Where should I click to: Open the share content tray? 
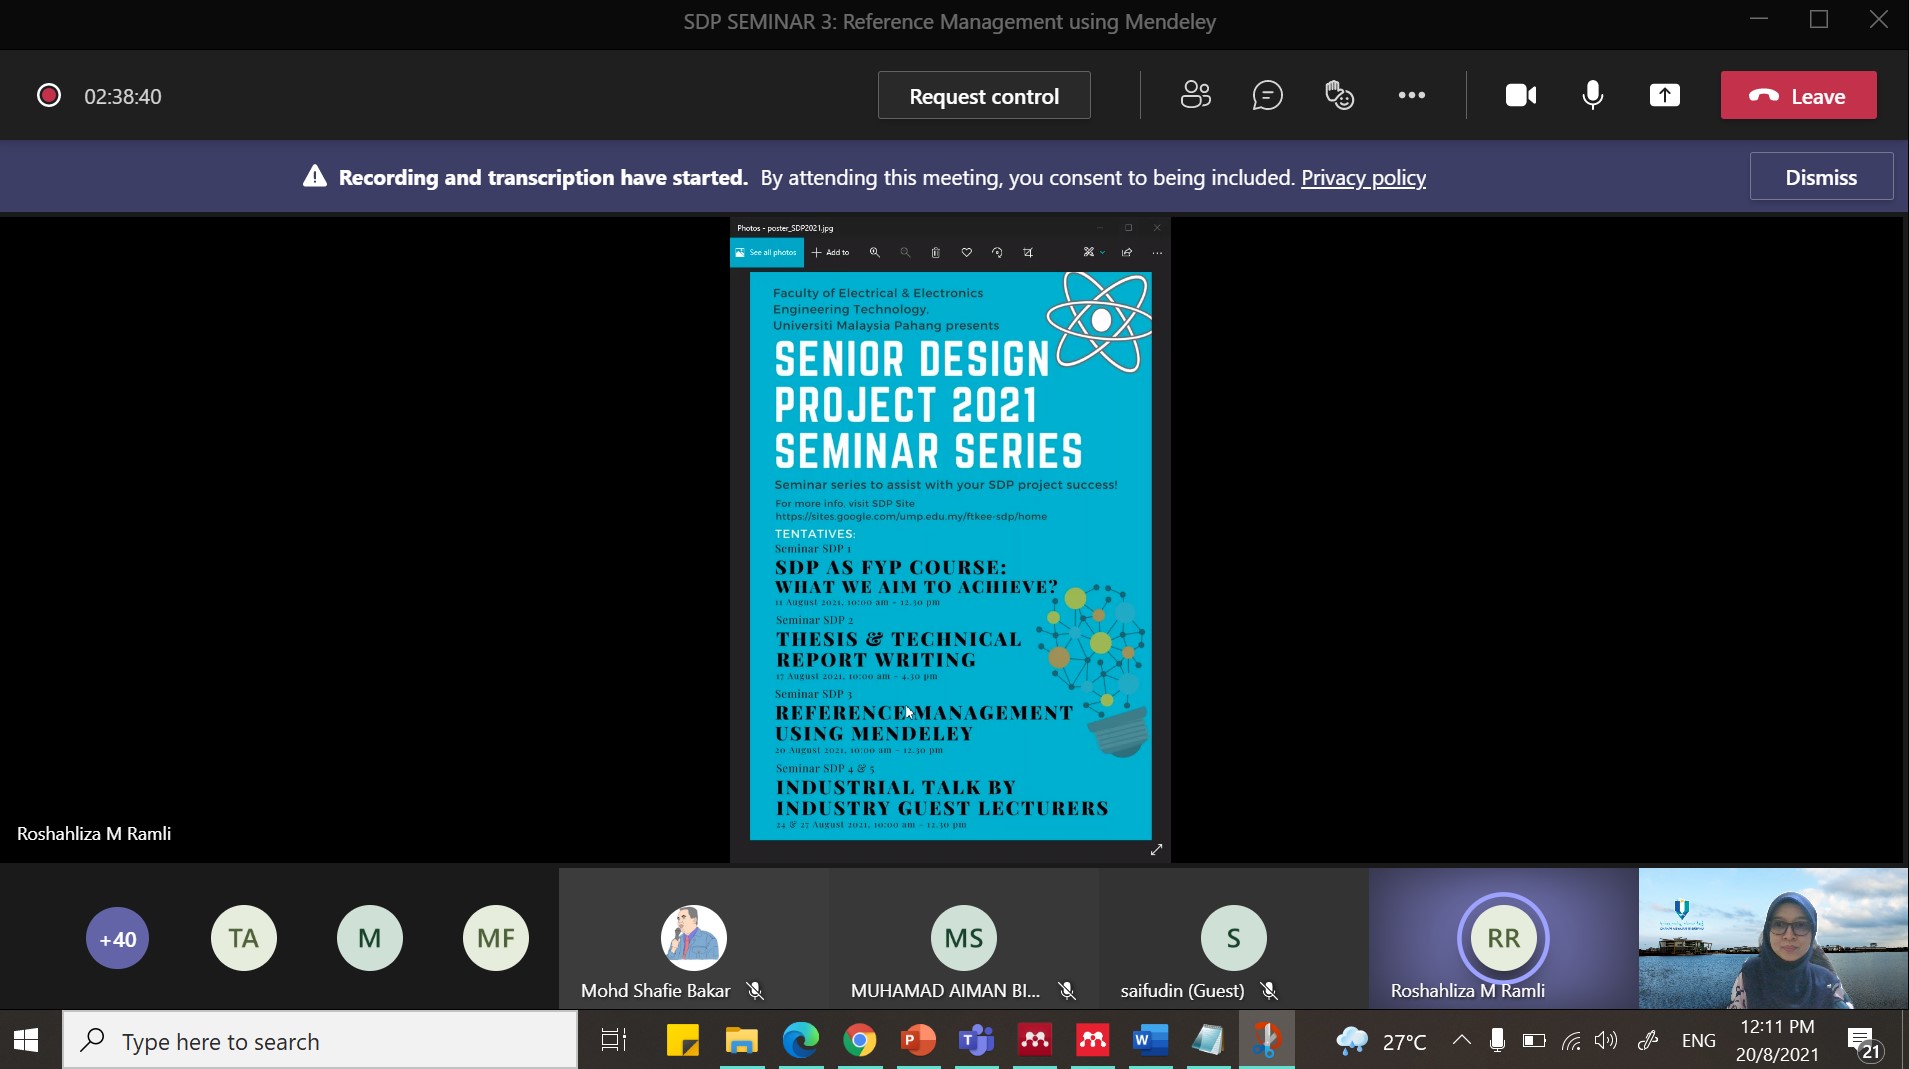[x=1665, y=95]
